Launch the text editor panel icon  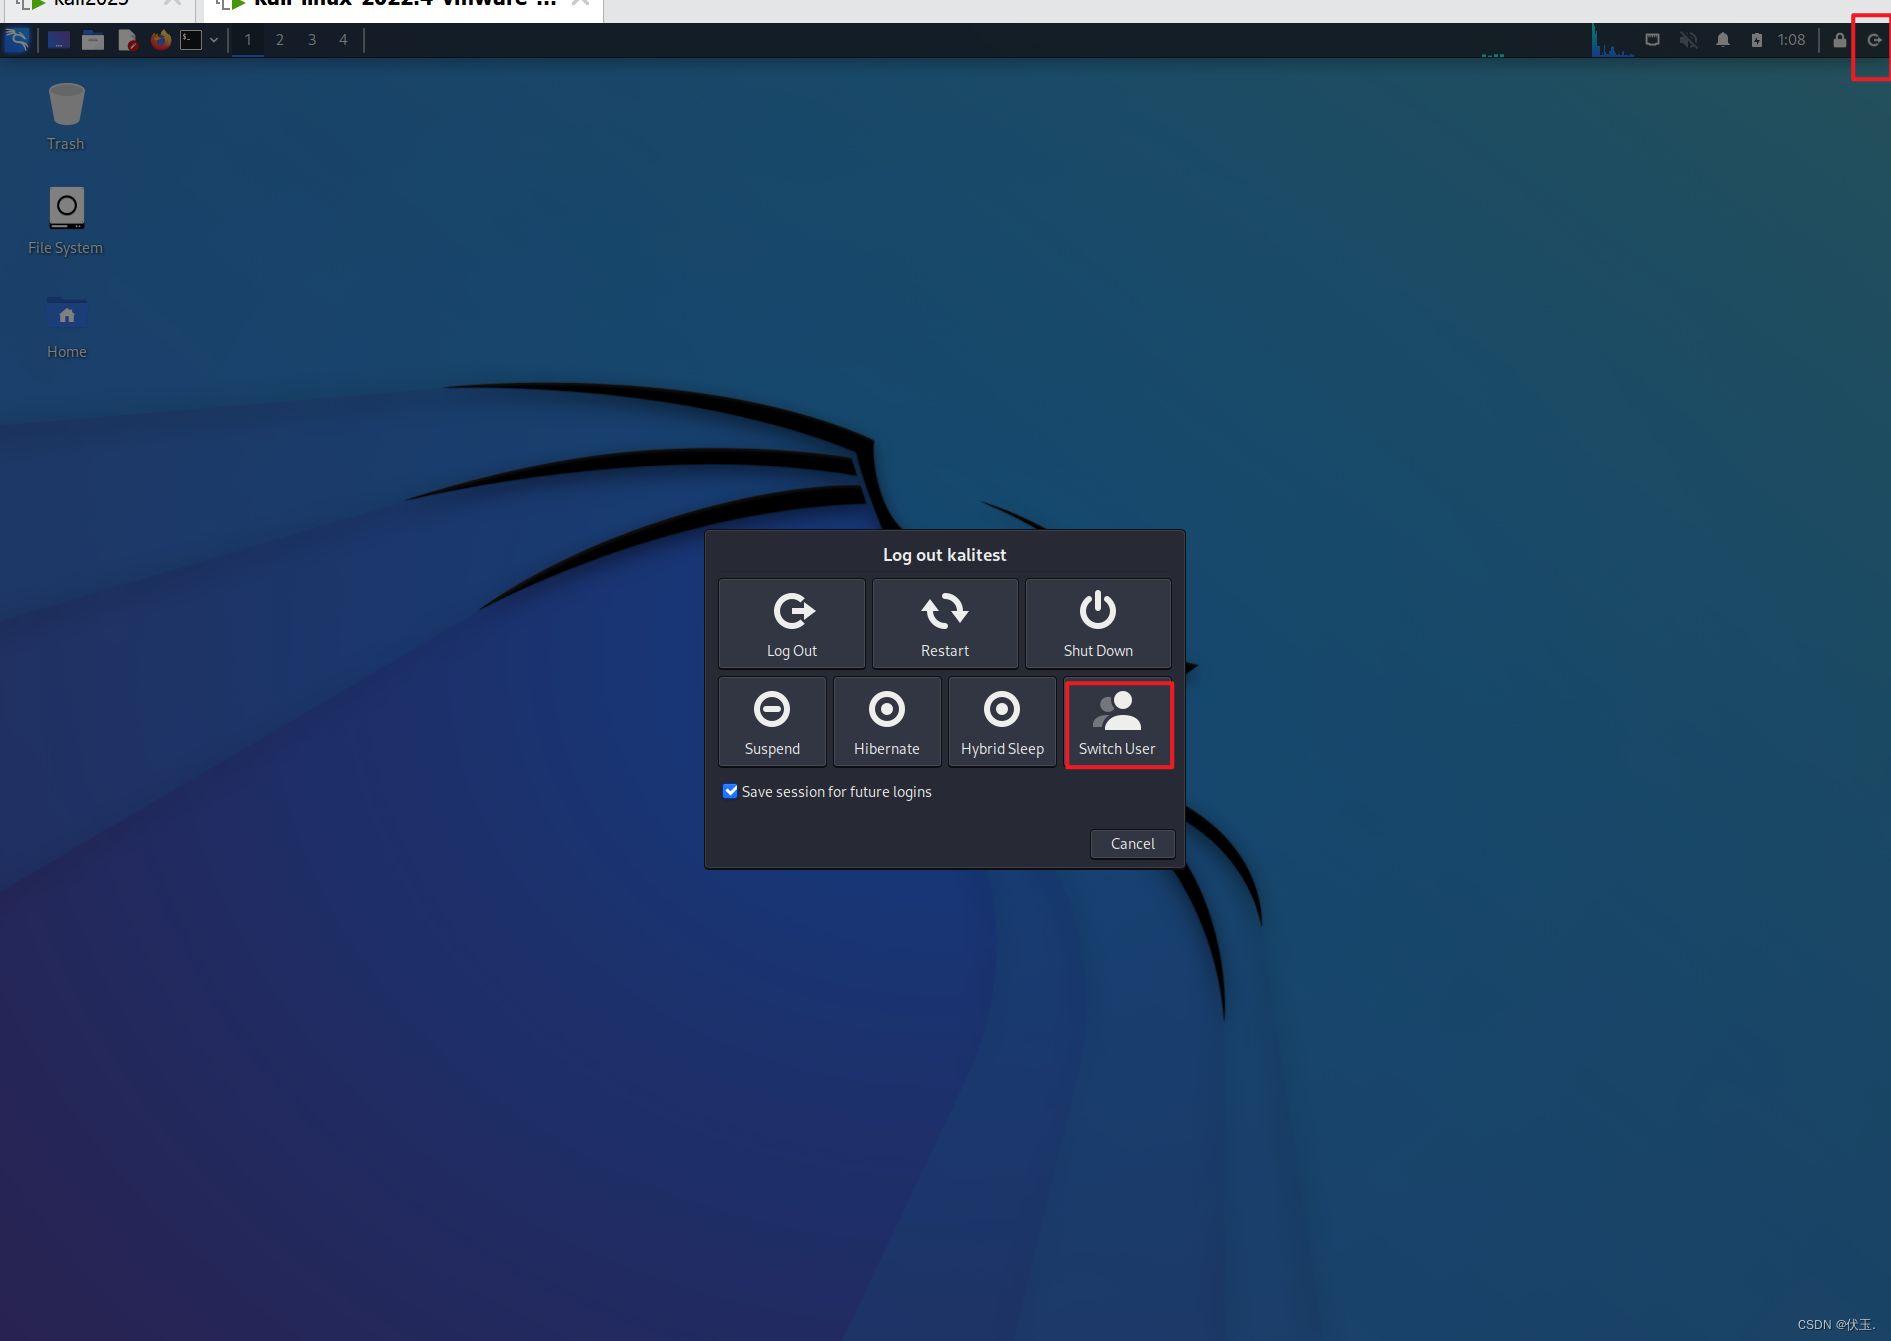pos(127,40)
